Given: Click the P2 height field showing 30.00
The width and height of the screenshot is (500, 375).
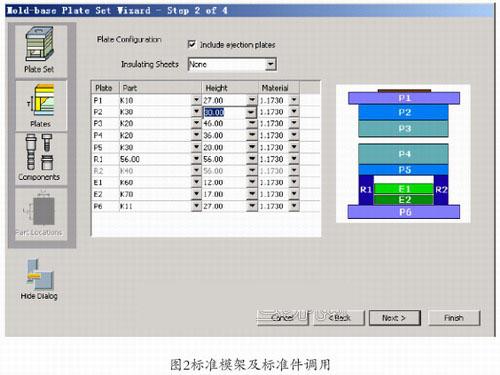Looking at the screenshot, I should pyautogui.click(x=225, y=112).
